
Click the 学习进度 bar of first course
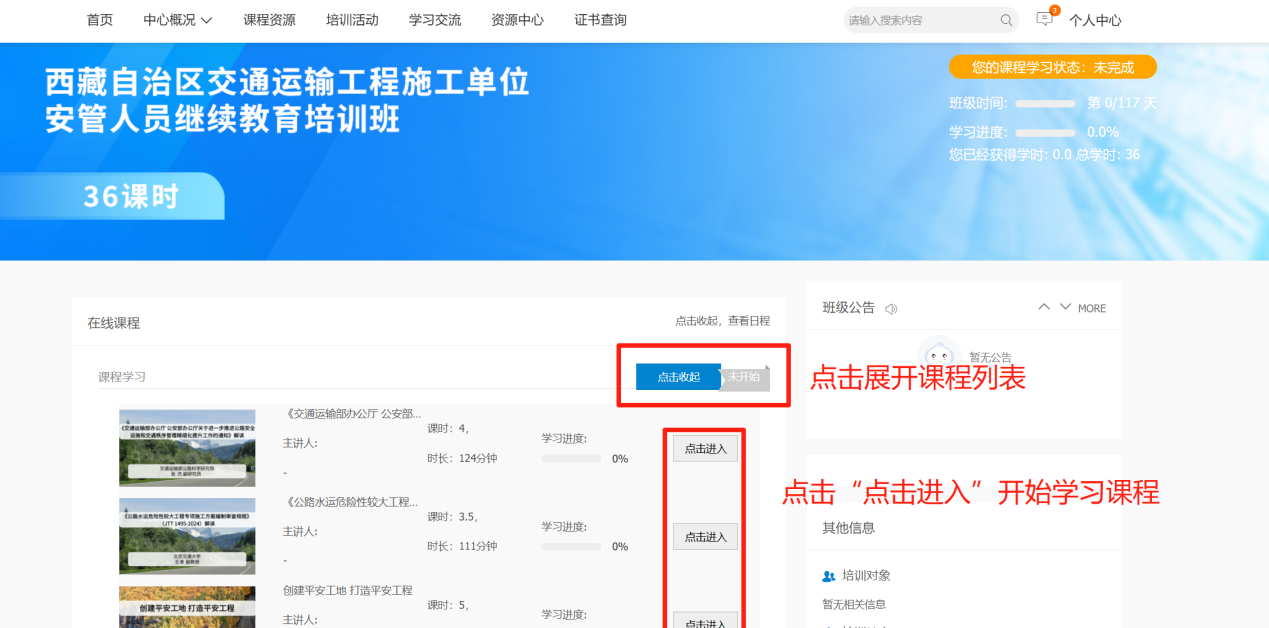[x=571, y=459]
